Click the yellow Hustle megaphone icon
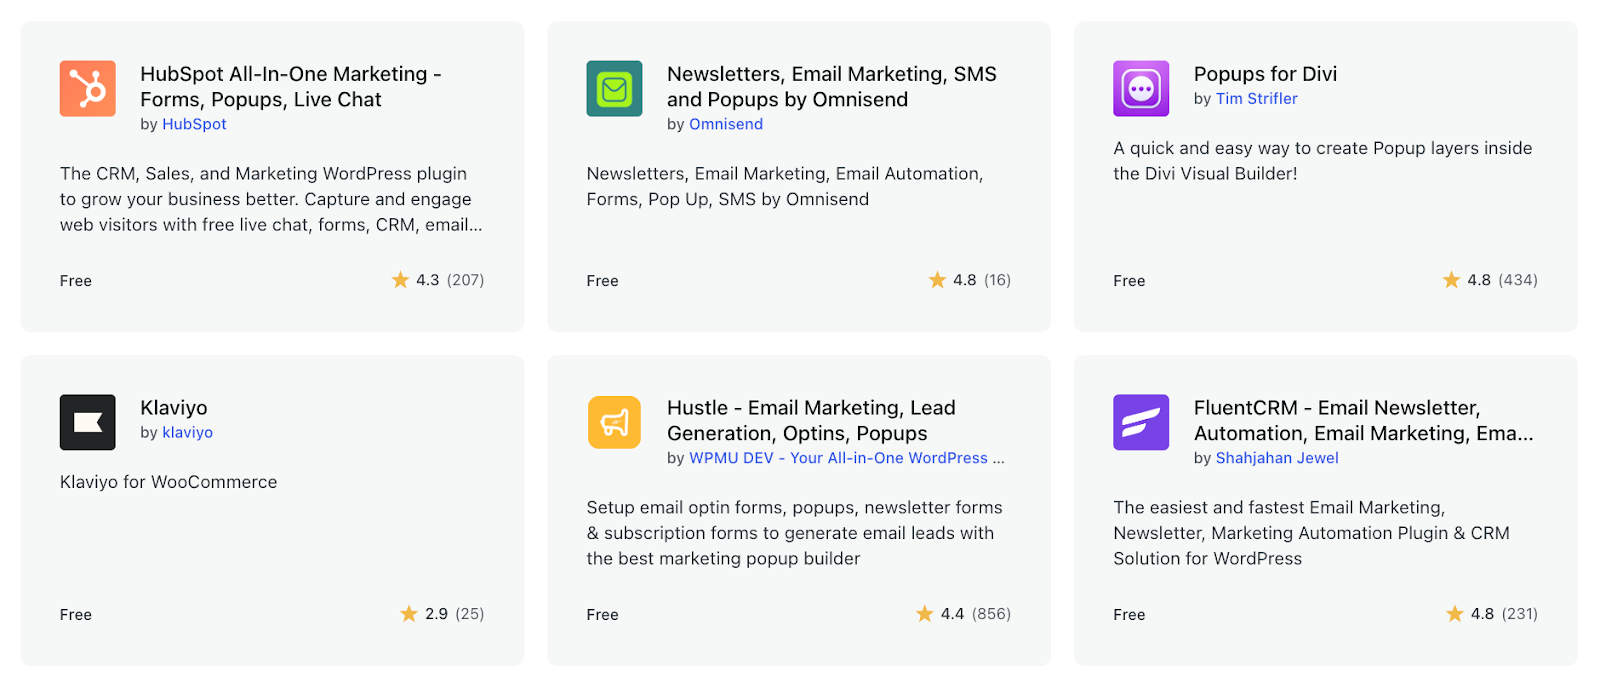The image size is (1600, 683). [613, 422]
